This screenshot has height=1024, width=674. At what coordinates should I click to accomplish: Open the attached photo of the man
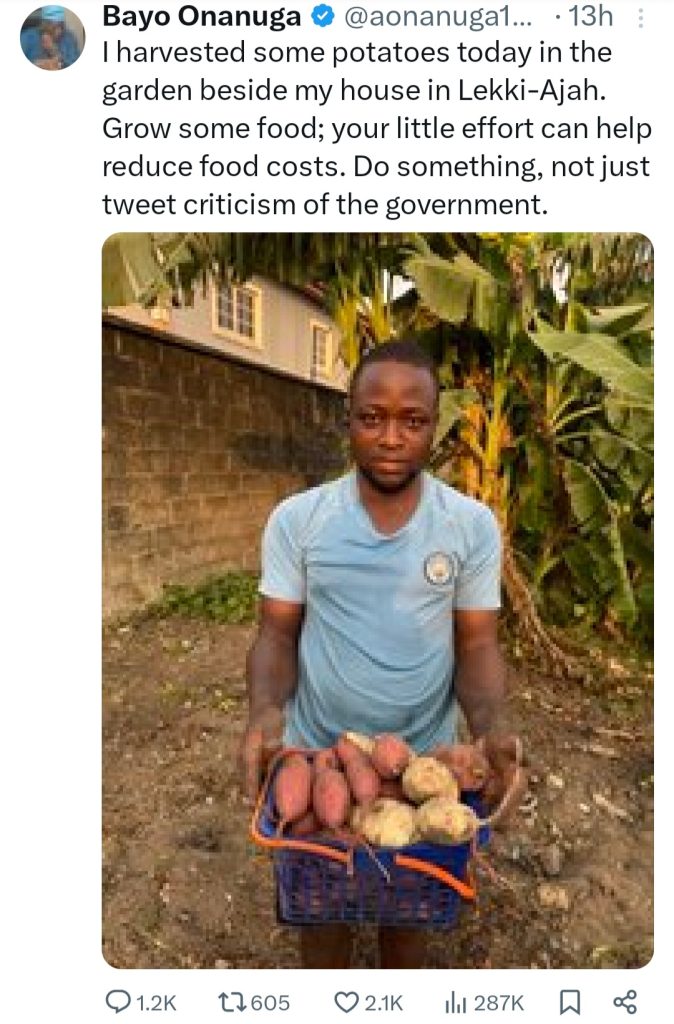click(377, 600)
